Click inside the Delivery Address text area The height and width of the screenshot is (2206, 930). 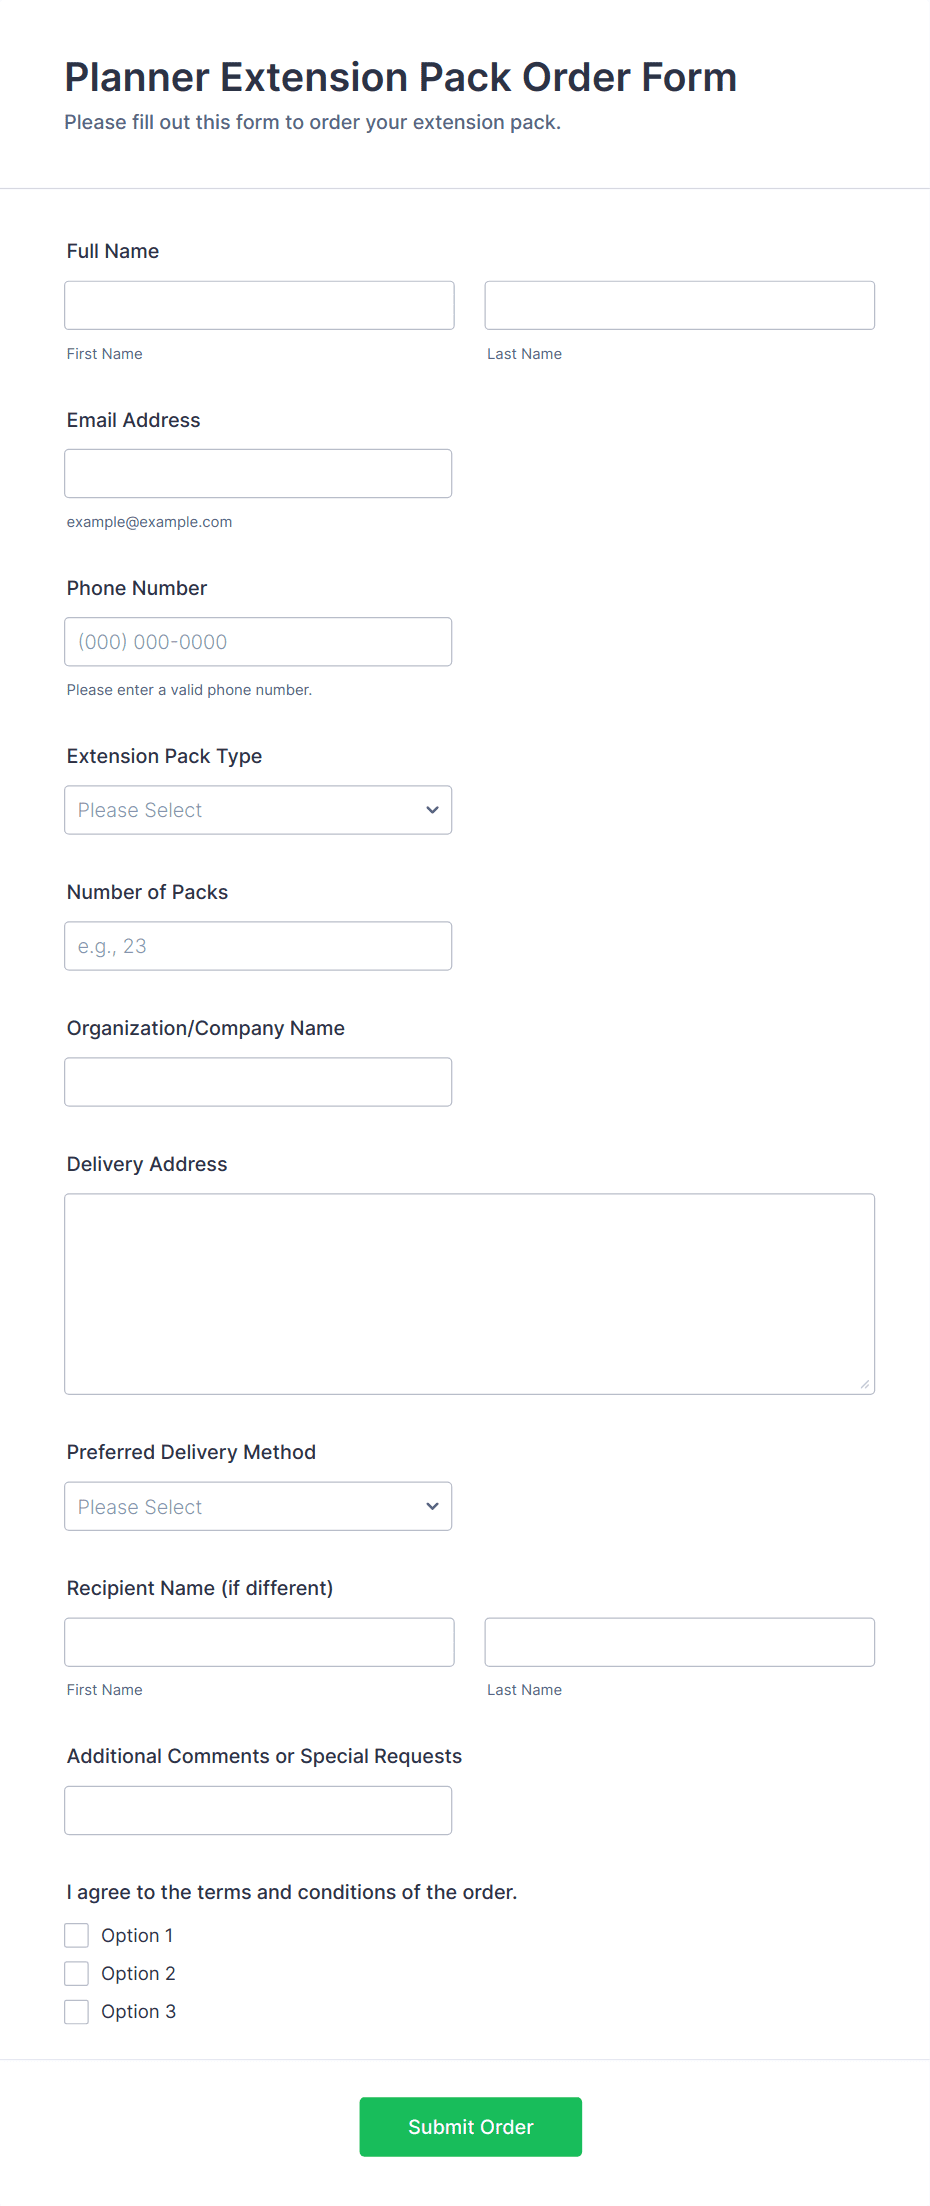(469, 1293)
